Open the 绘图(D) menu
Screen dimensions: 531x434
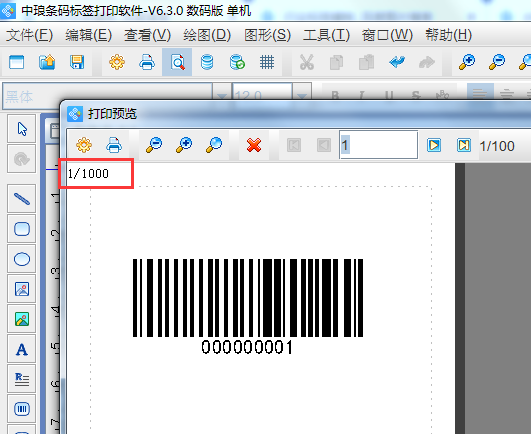point(207,35)
